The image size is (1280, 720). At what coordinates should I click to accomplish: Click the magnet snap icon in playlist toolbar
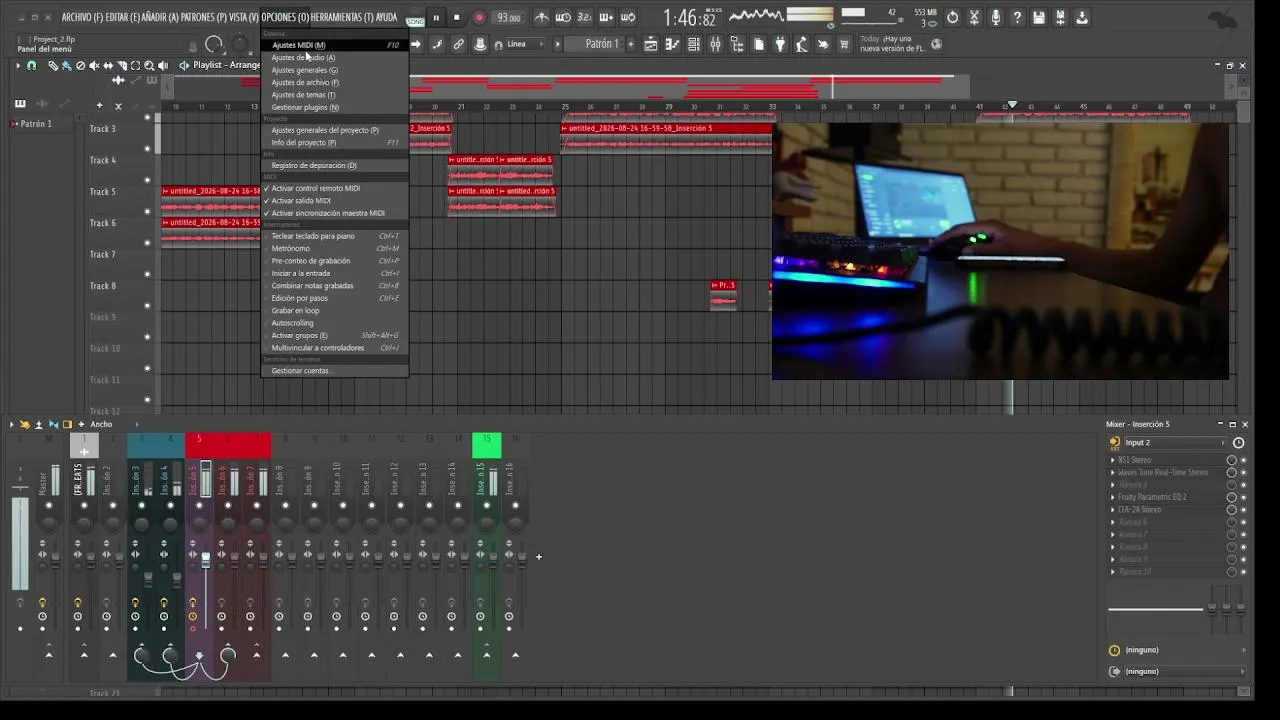32,65
